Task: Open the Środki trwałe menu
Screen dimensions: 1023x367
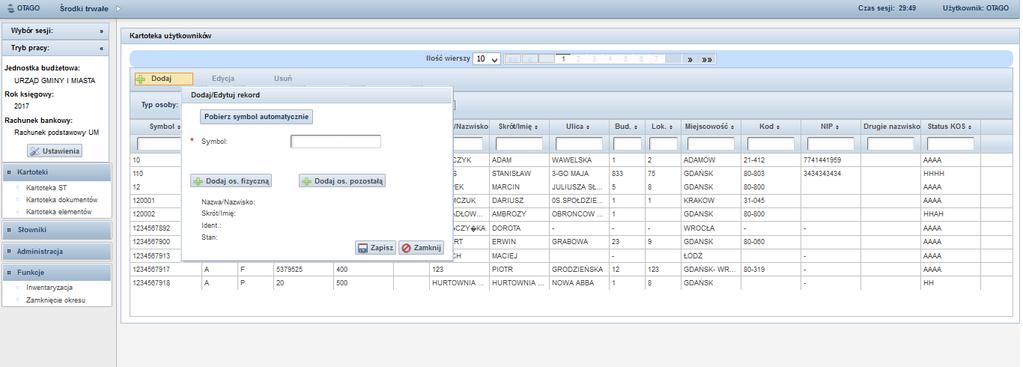Action: pyautogui.click(x=84, y=8)
